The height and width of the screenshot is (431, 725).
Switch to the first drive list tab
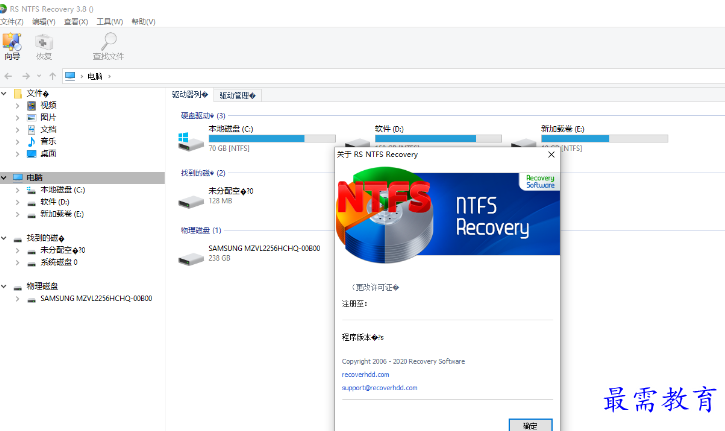click(190, 95)
